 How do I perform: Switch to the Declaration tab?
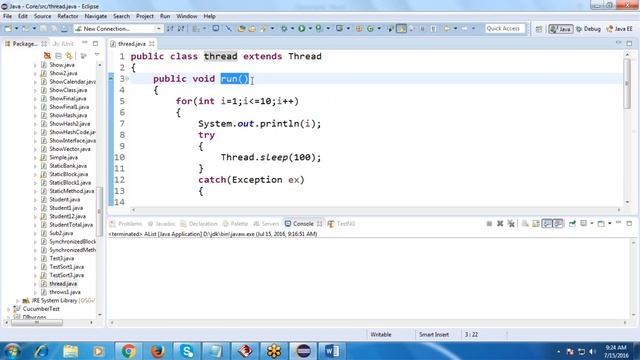pos(199,224)
